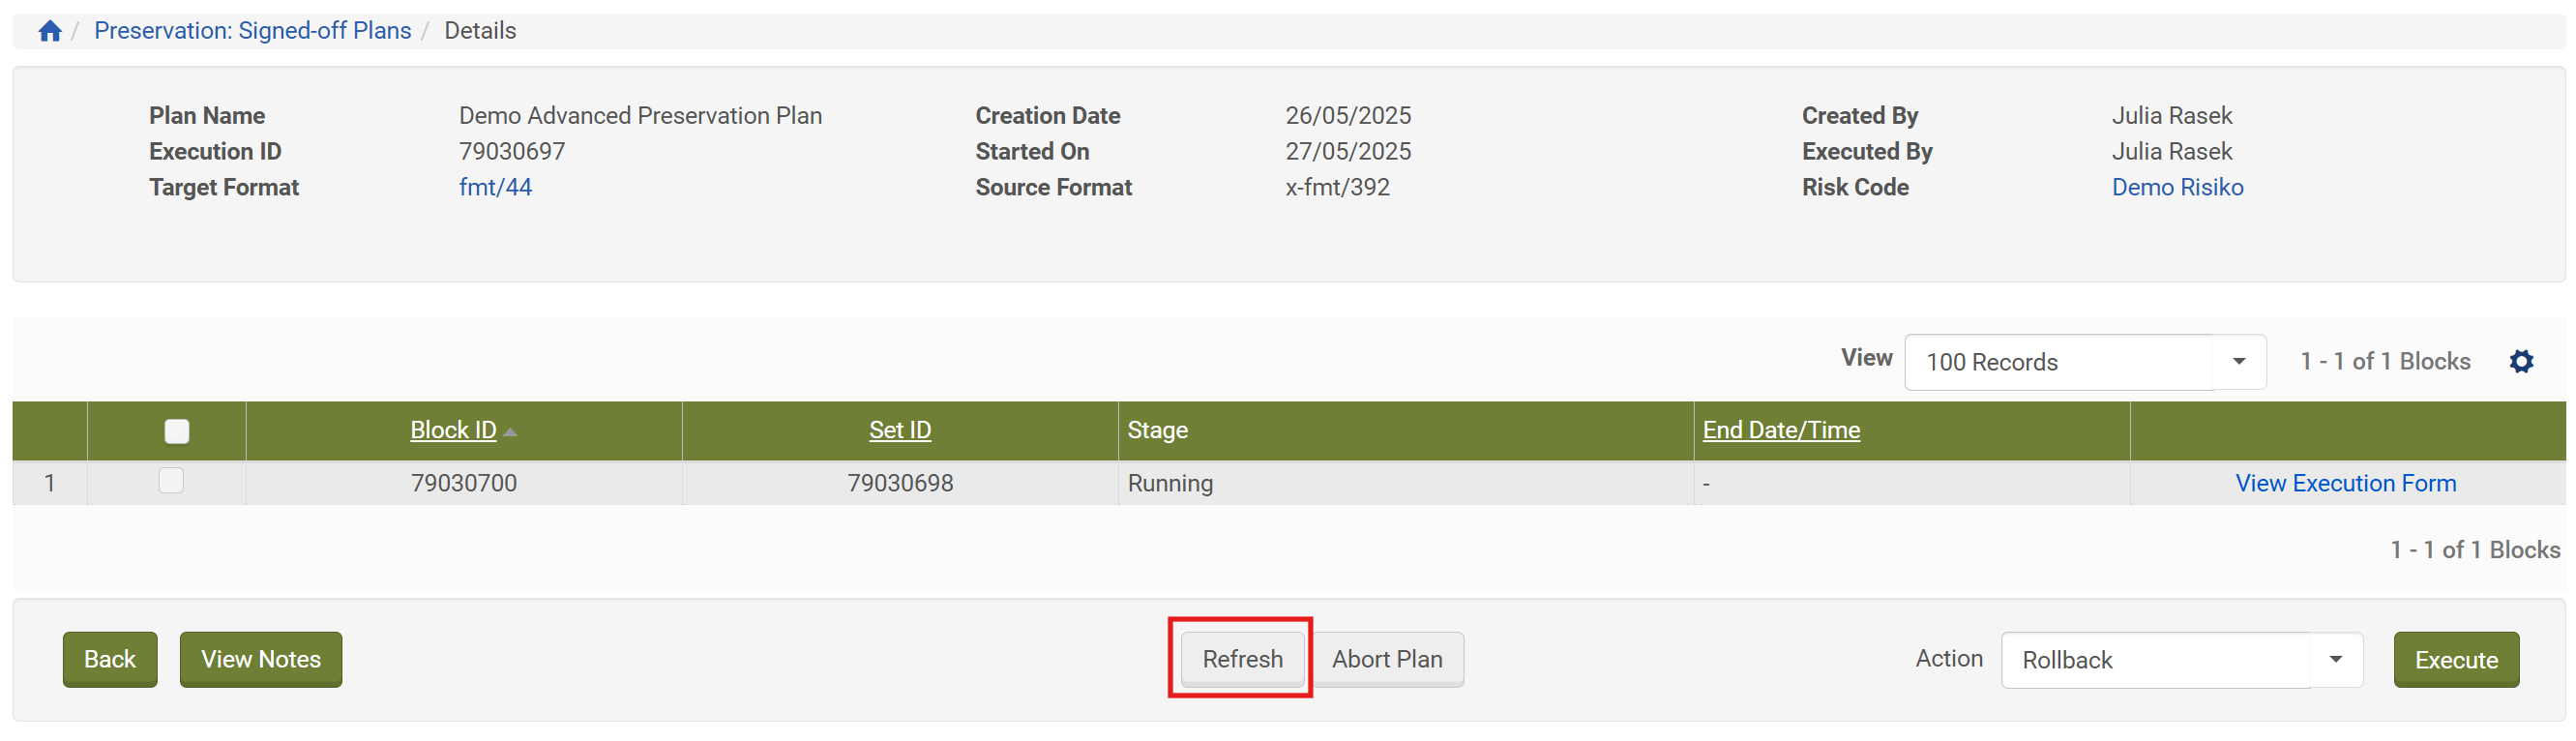This screenshot has height=741, width=2576.
Task: Navigate to Preservation: Signed-off Plans breadcrumb
Action: [252, 31]
